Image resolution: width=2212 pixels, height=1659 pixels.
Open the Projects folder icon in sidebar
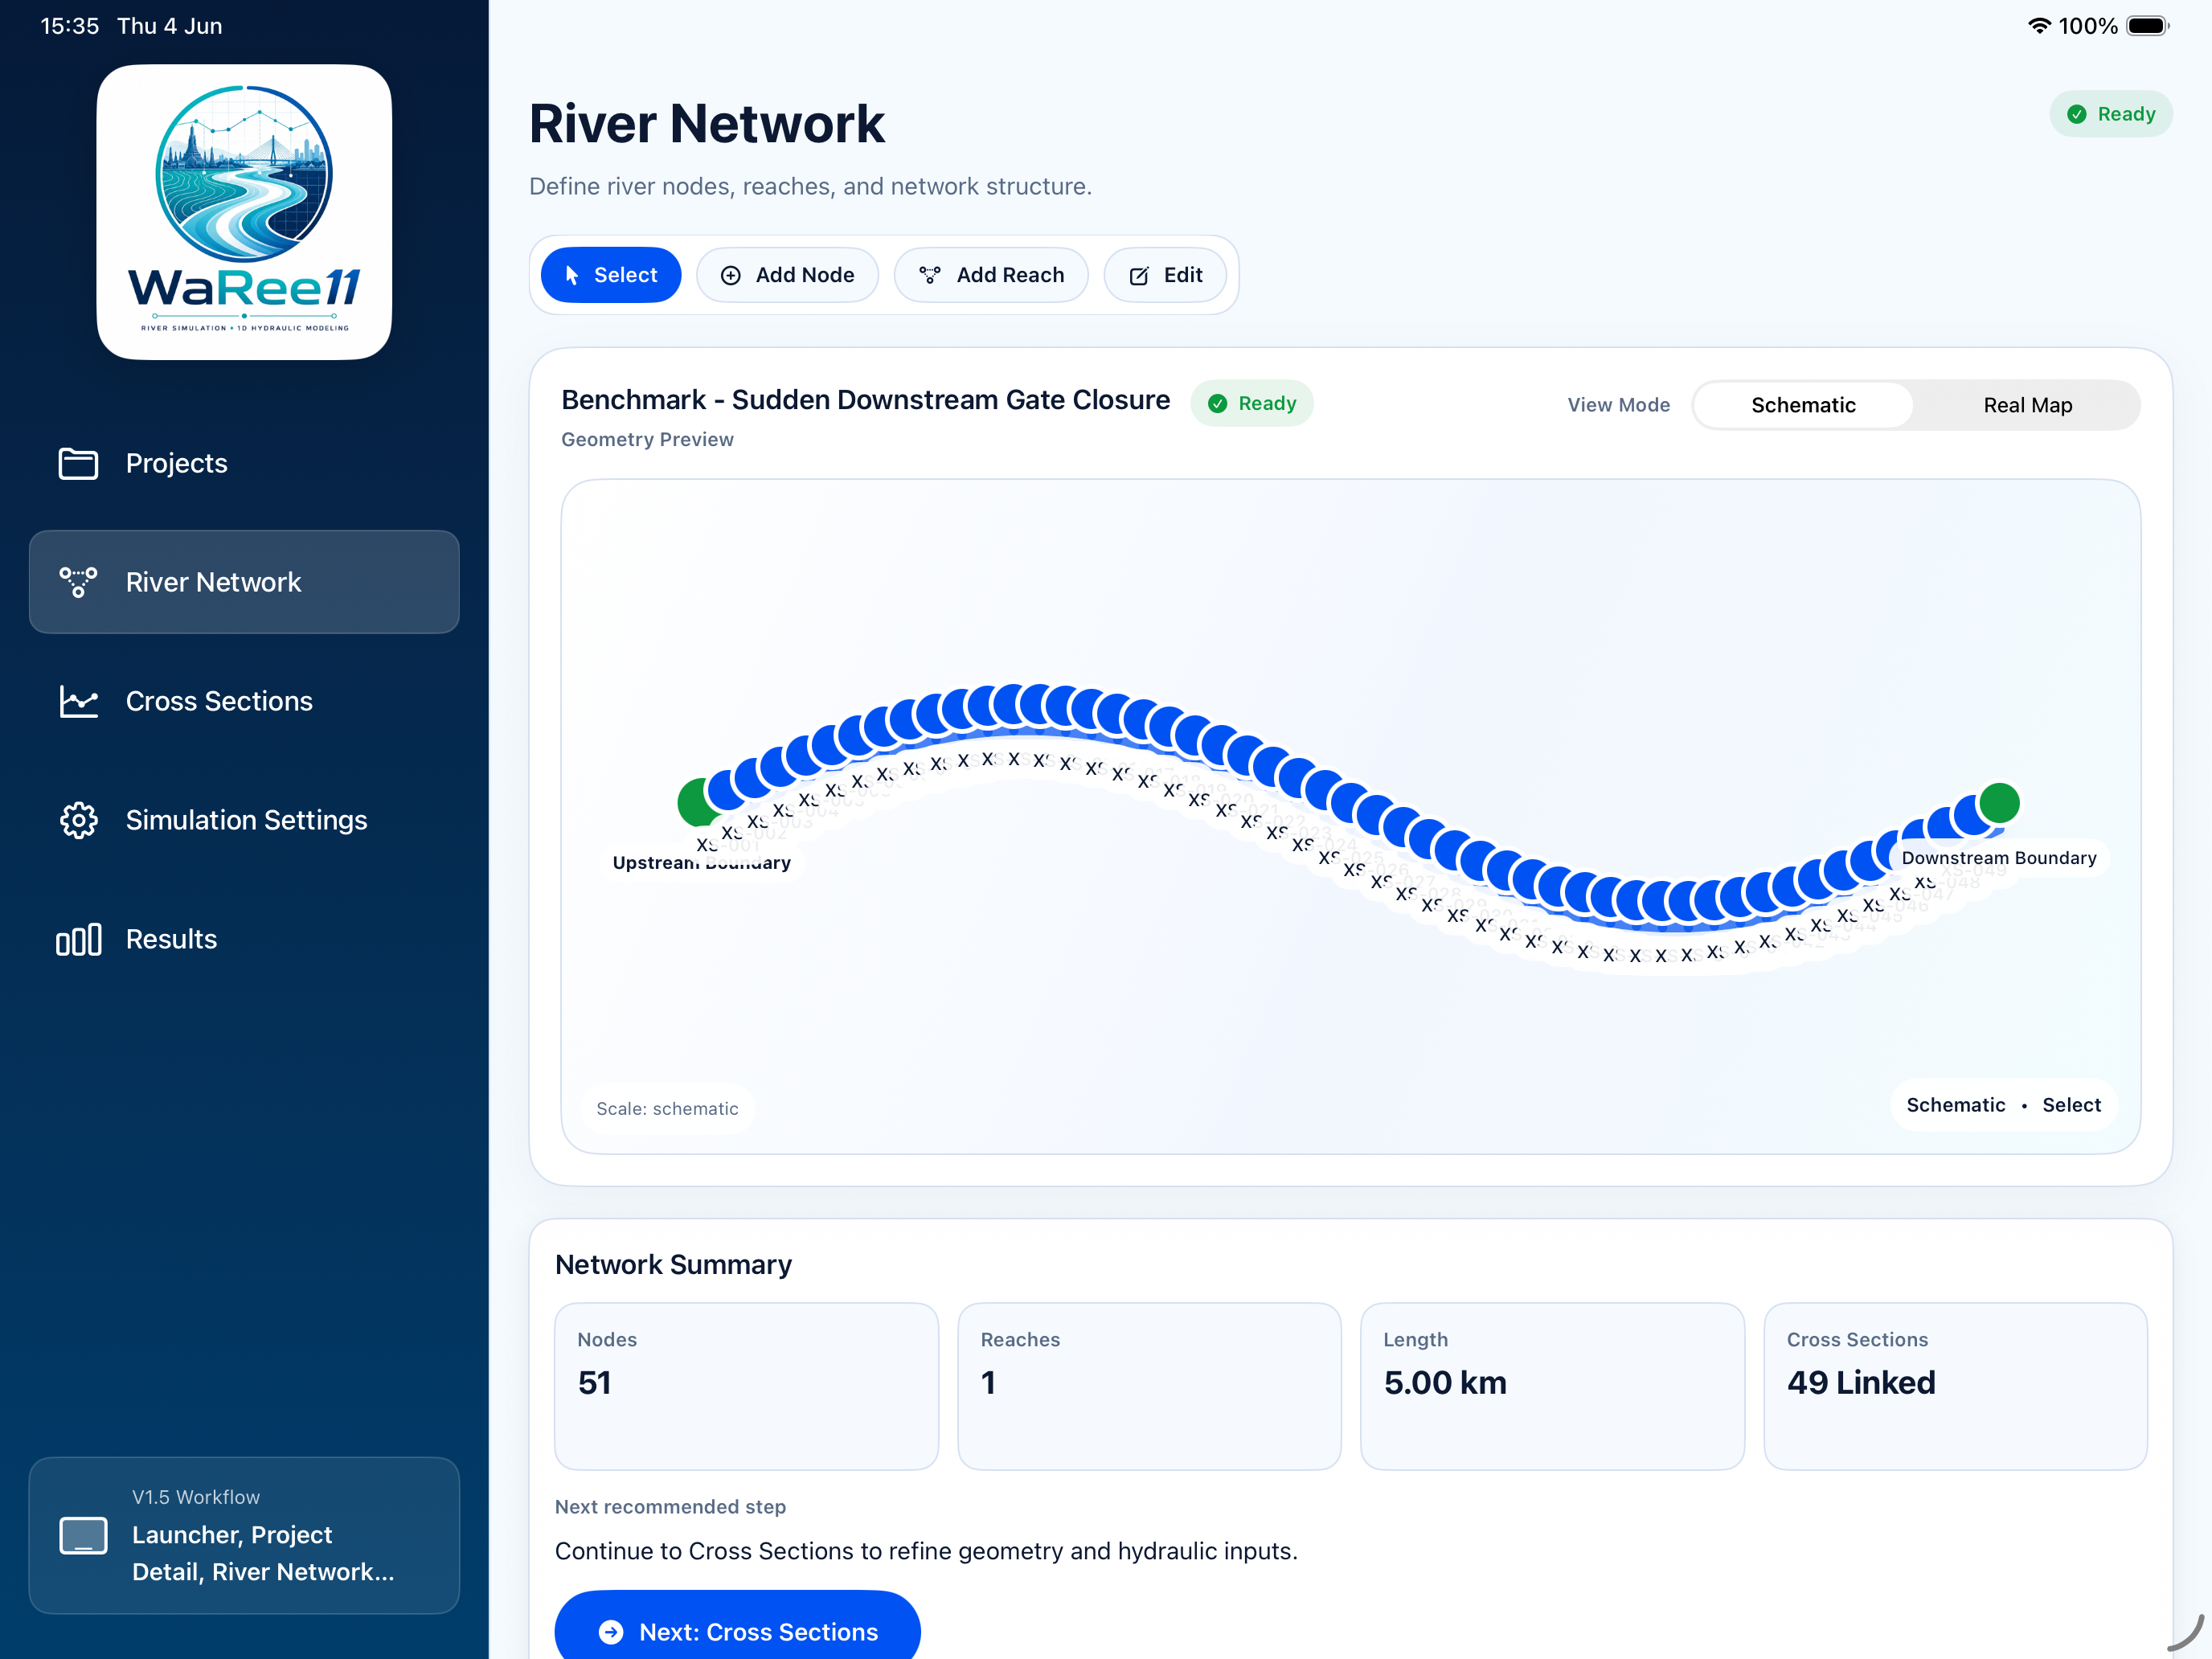[78, 463]
